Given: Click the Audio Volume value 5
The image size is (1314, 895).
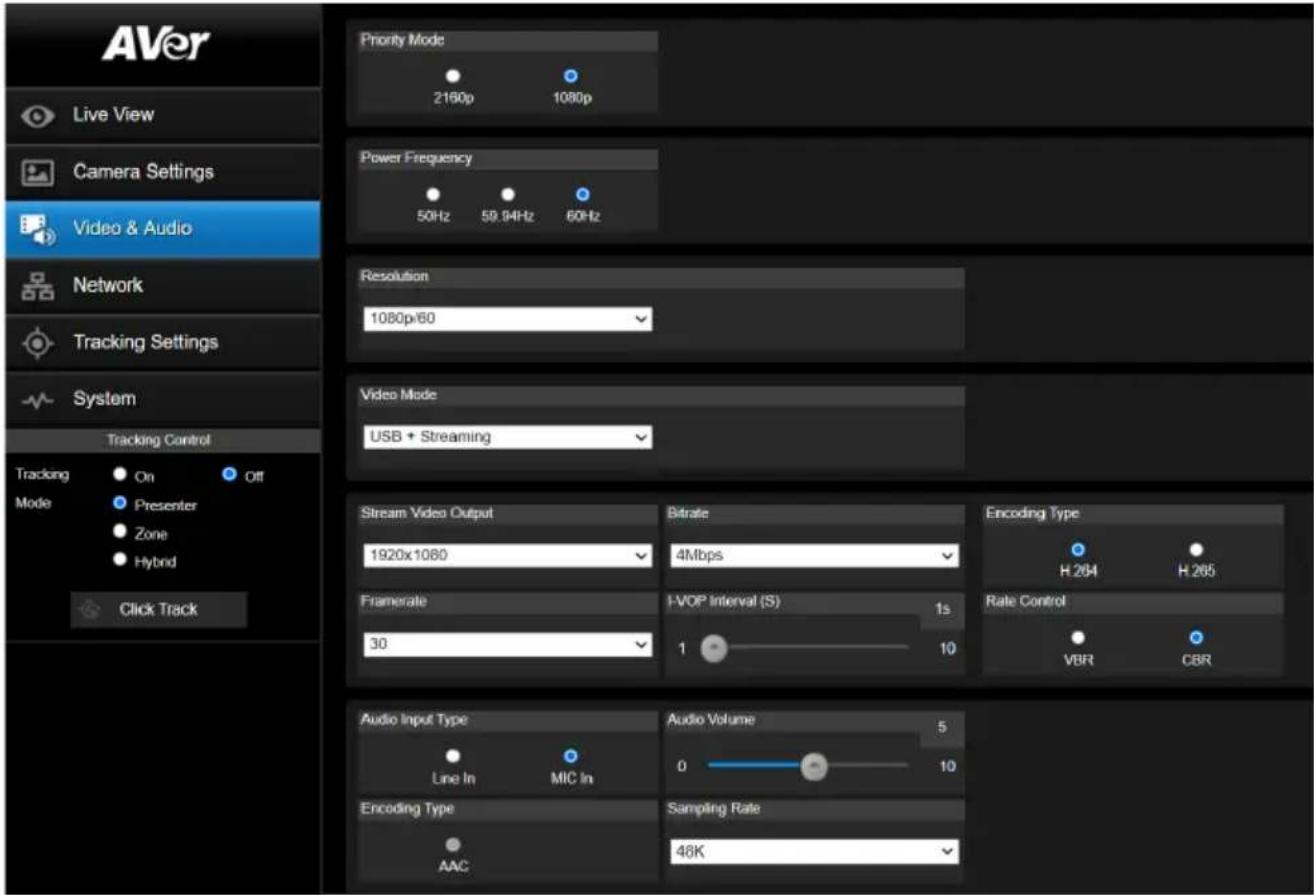Looking at the screenshot, I should [942, 729].
